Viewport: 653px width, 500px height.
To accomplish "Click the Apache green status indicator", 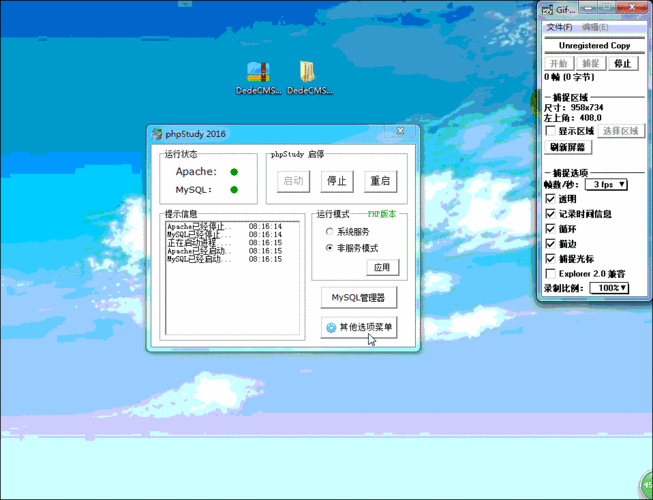I will [234, 172].
